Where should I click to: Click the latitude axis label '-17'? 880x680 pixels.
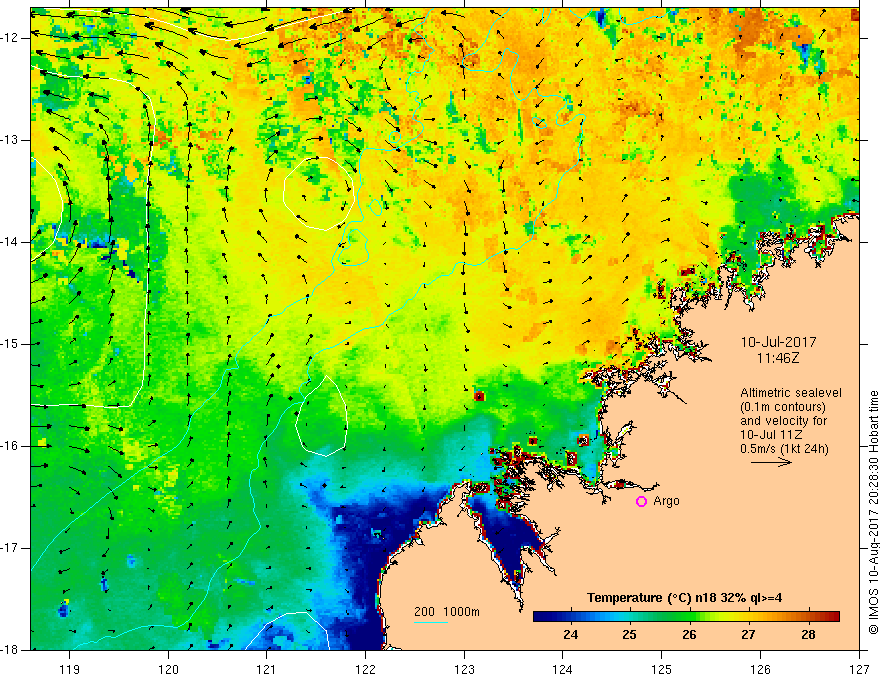[x=12, y=548]
